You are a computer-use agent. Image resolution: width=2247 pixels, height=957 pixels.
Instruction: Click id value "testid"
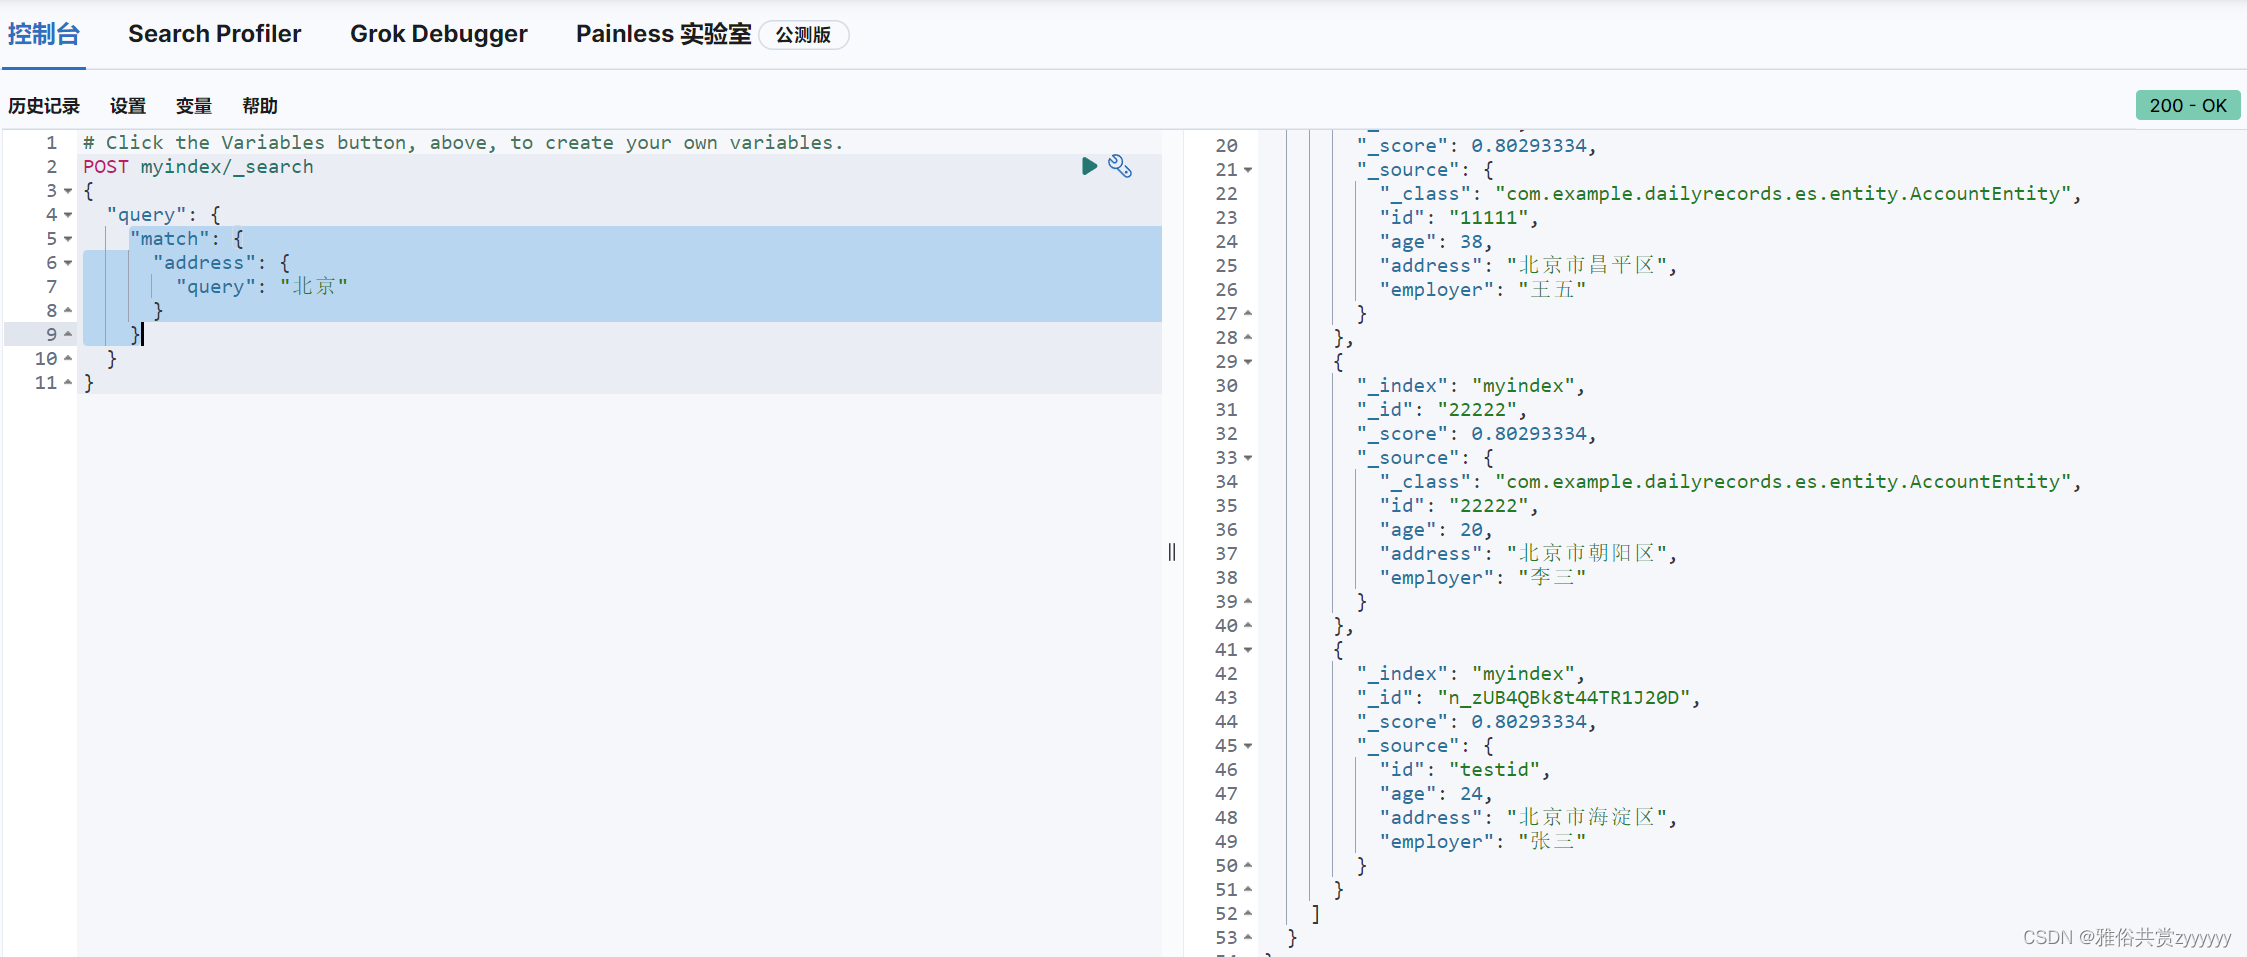(x=1494, y=770)
